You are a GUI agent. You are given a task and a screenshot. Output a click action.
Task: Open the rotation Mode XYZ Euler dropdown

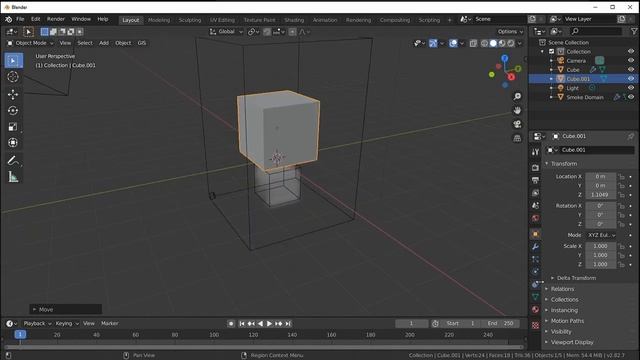point(601,235)
